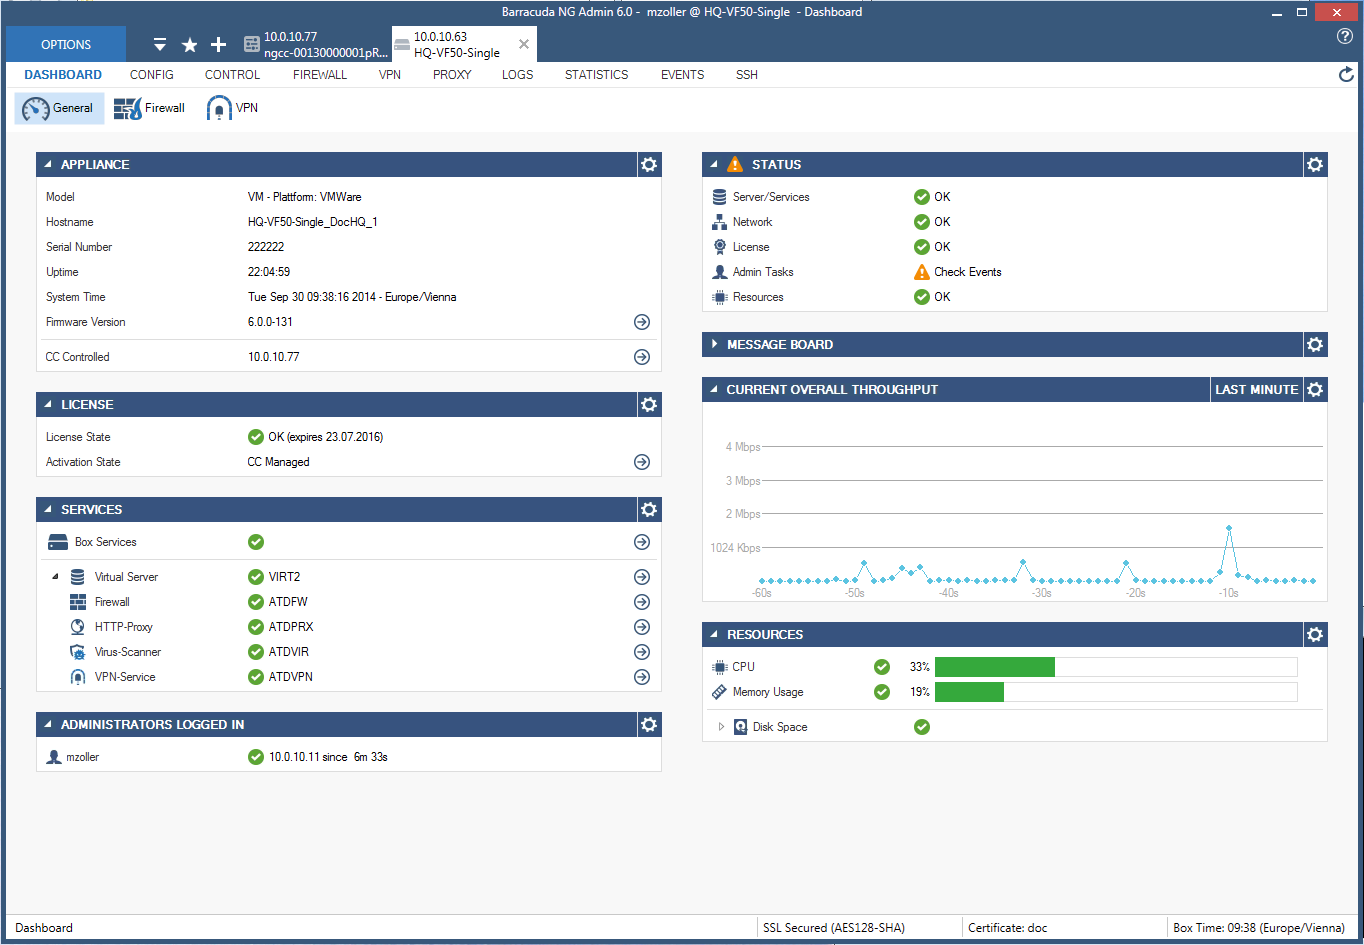Click the plus icon to add connection

[x=219, y=45]
